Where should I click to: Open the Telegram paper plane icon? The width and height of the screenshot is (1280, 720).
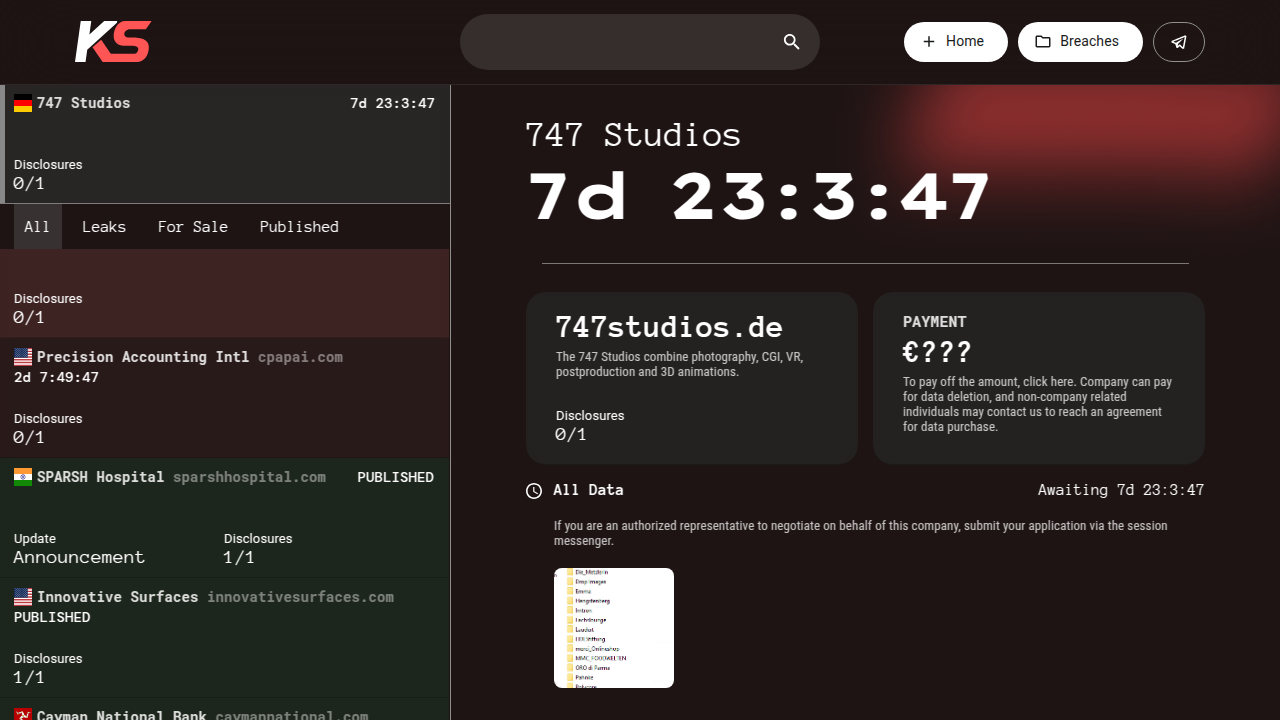pos(1178,42)
